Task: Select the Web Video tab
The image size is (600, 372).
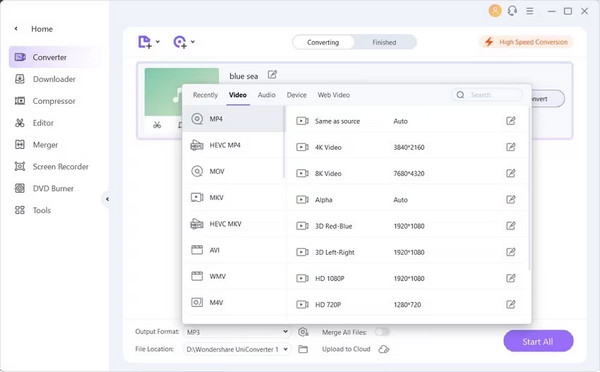Action: [x=334, y=95]
